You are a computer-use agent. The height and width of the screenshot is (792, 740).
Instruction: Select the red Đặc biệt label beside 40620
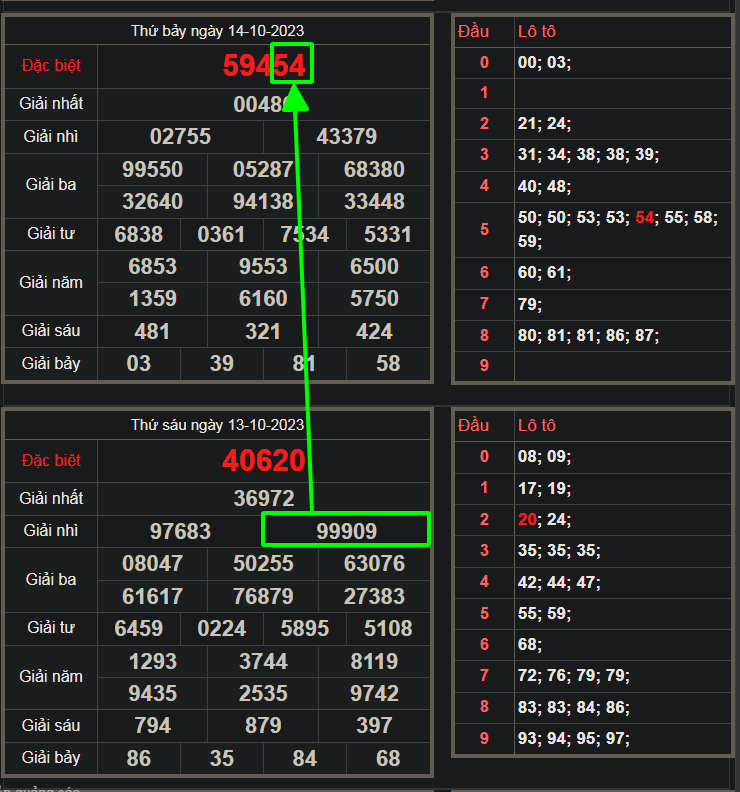51,461
